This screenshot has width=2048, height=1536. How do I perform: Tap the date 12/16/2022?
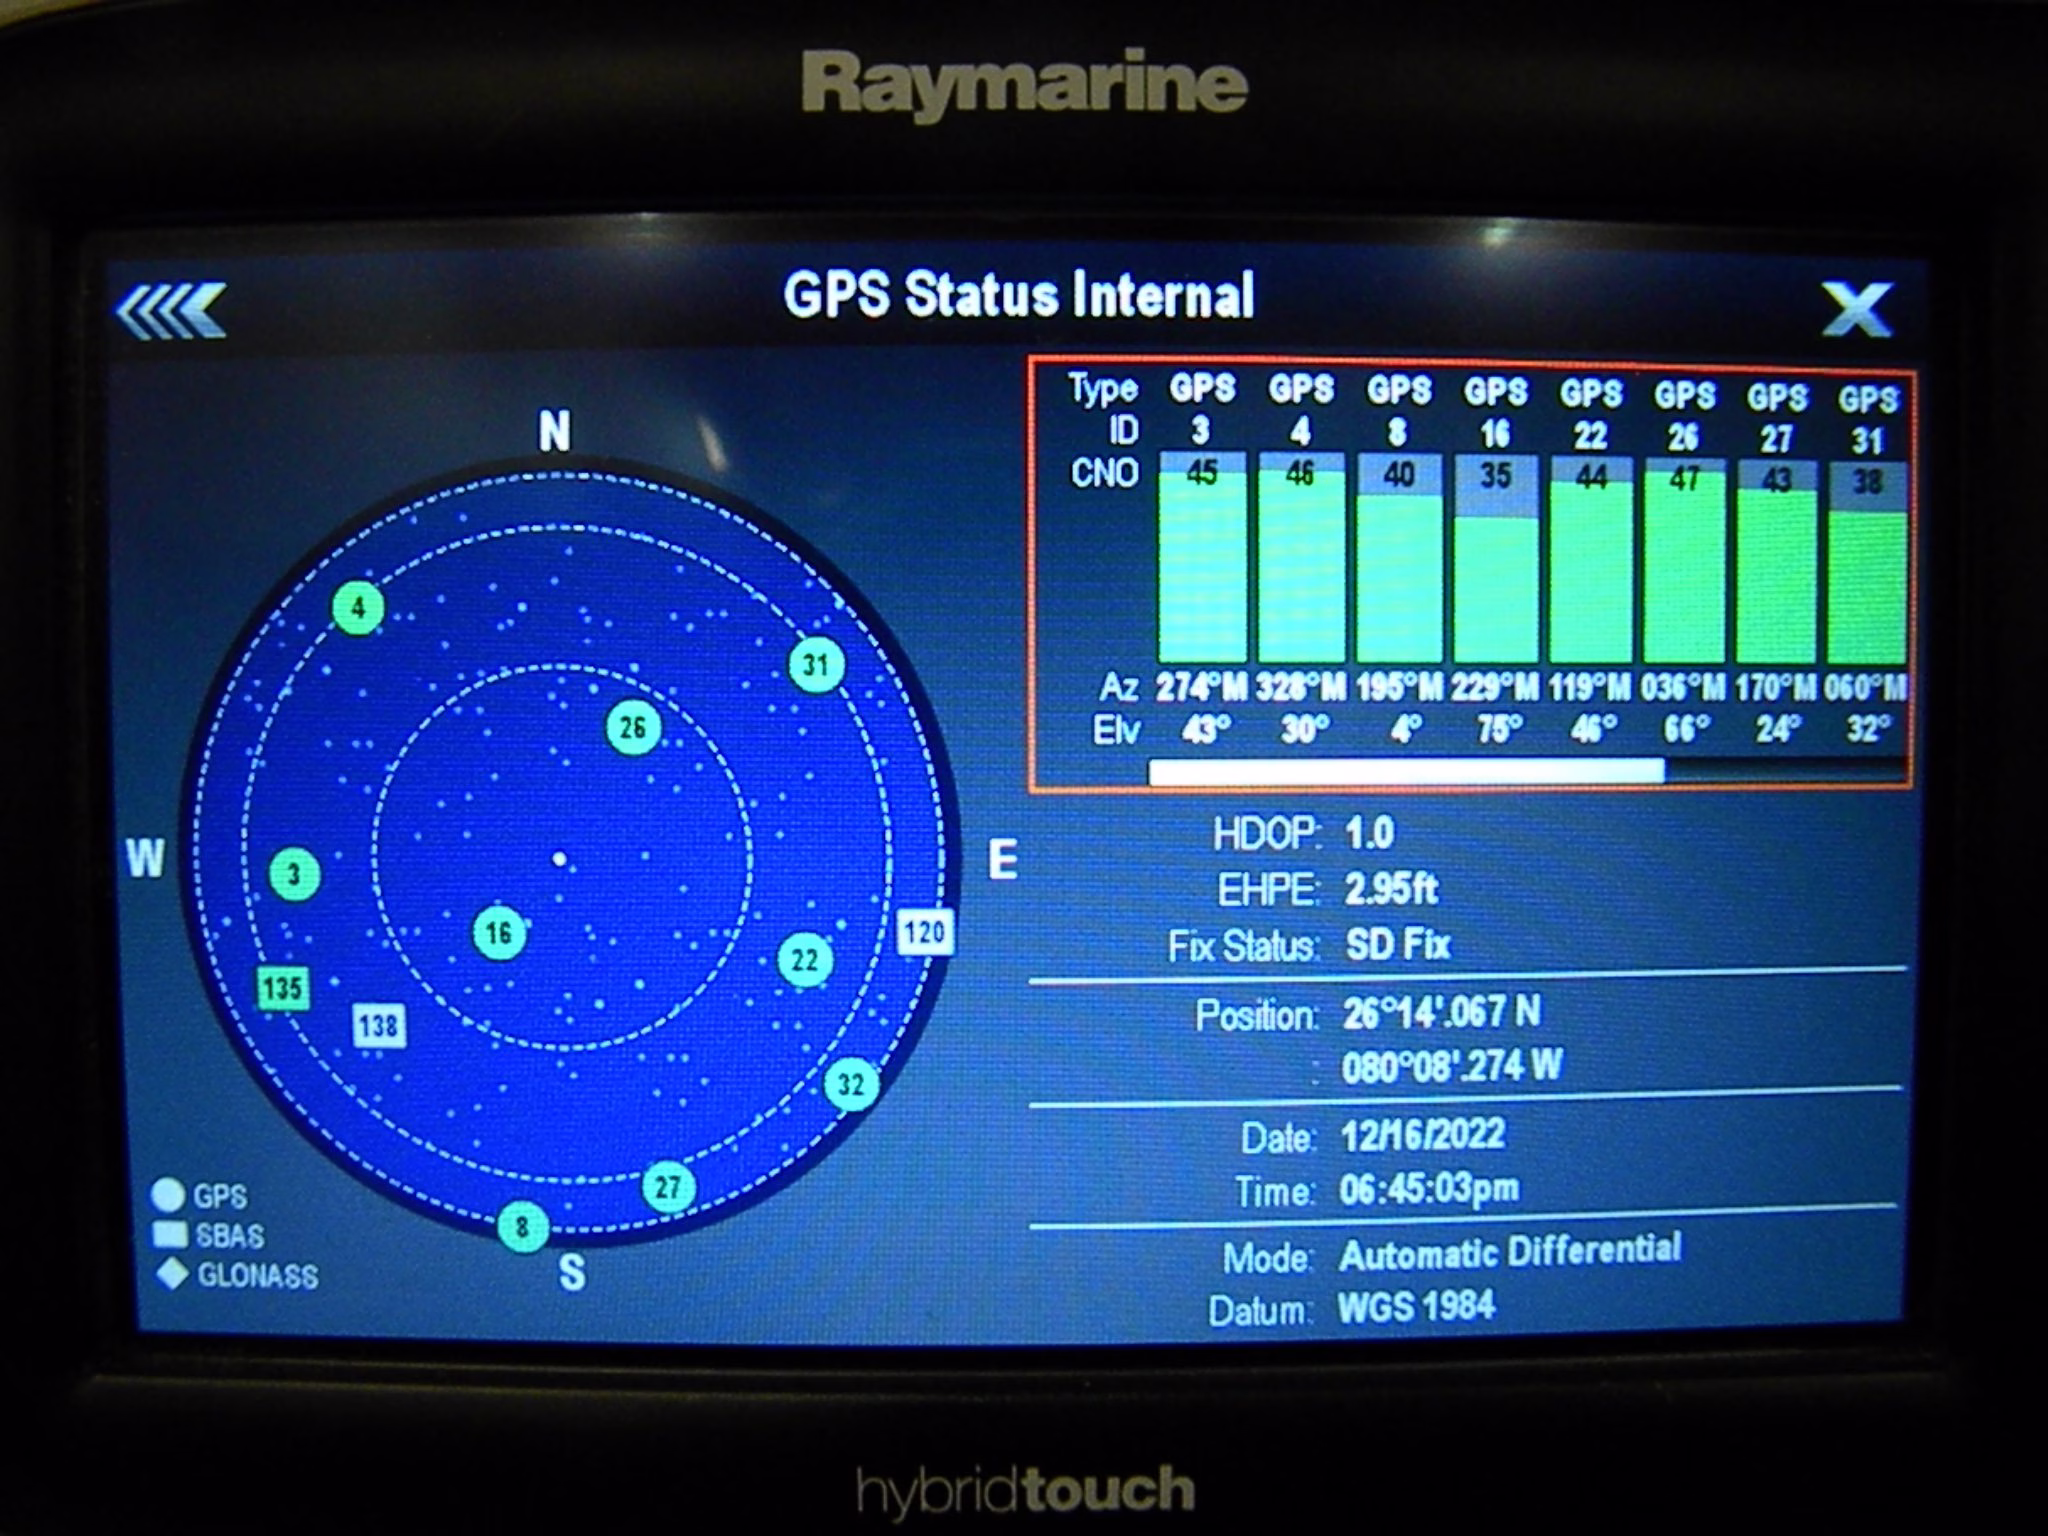tap(1423, 1134)
